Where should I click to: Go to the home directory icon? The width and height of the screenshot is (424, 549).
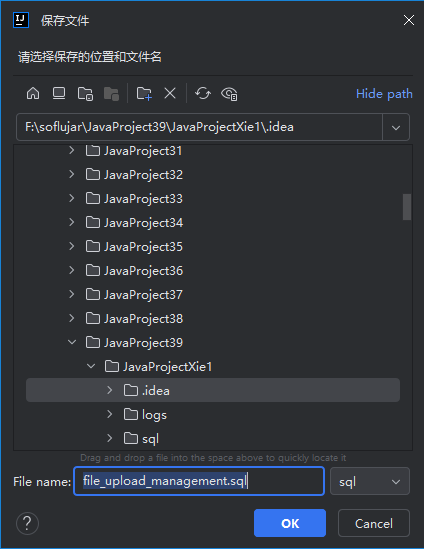pyautogui.click(x=33, y=93)
